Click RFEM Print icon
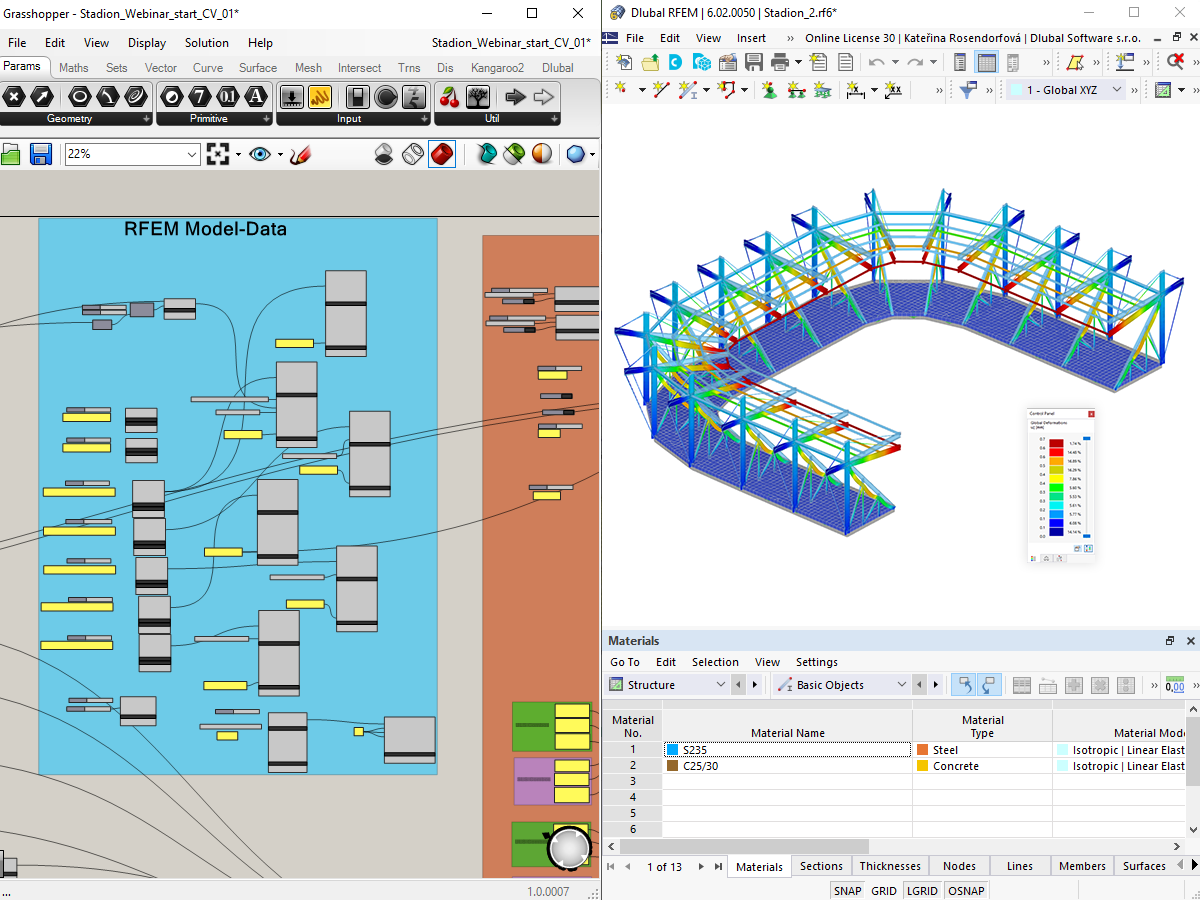The height and width of the screenshot is (900, 1200). point(780,62)
